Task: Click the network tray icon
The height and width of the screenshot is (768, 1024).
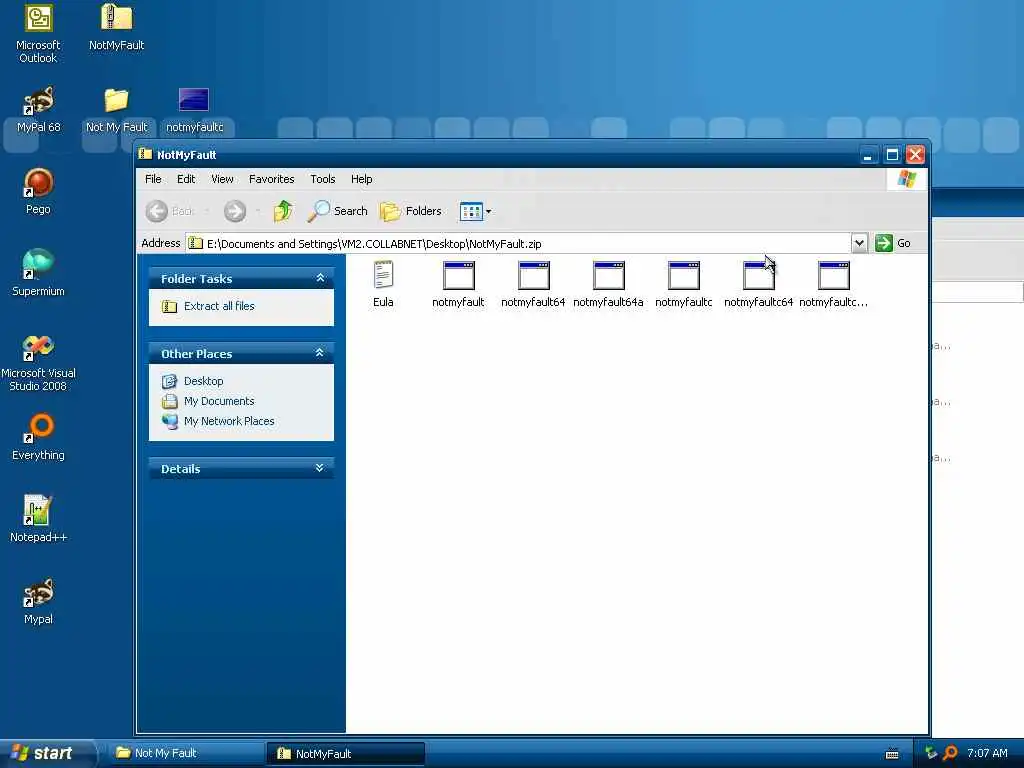Action: (x=931, y=753)
